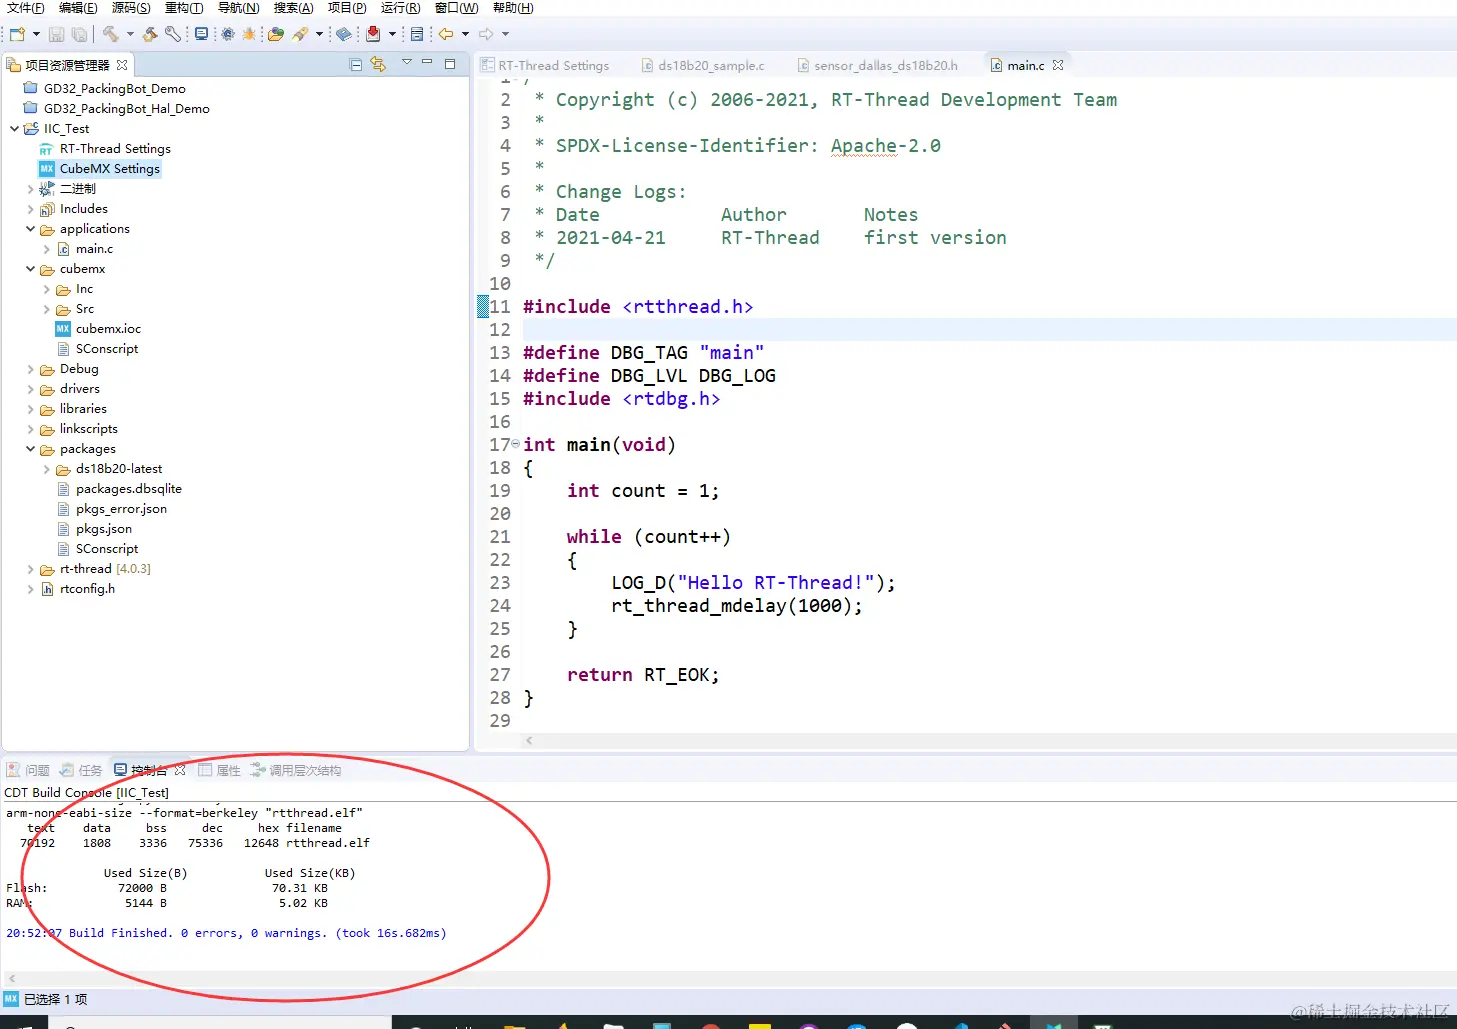This screenshot has height=1029, width=1457.
Task: Maximize the project explorer panel
Action: click(x=450, y=64)
